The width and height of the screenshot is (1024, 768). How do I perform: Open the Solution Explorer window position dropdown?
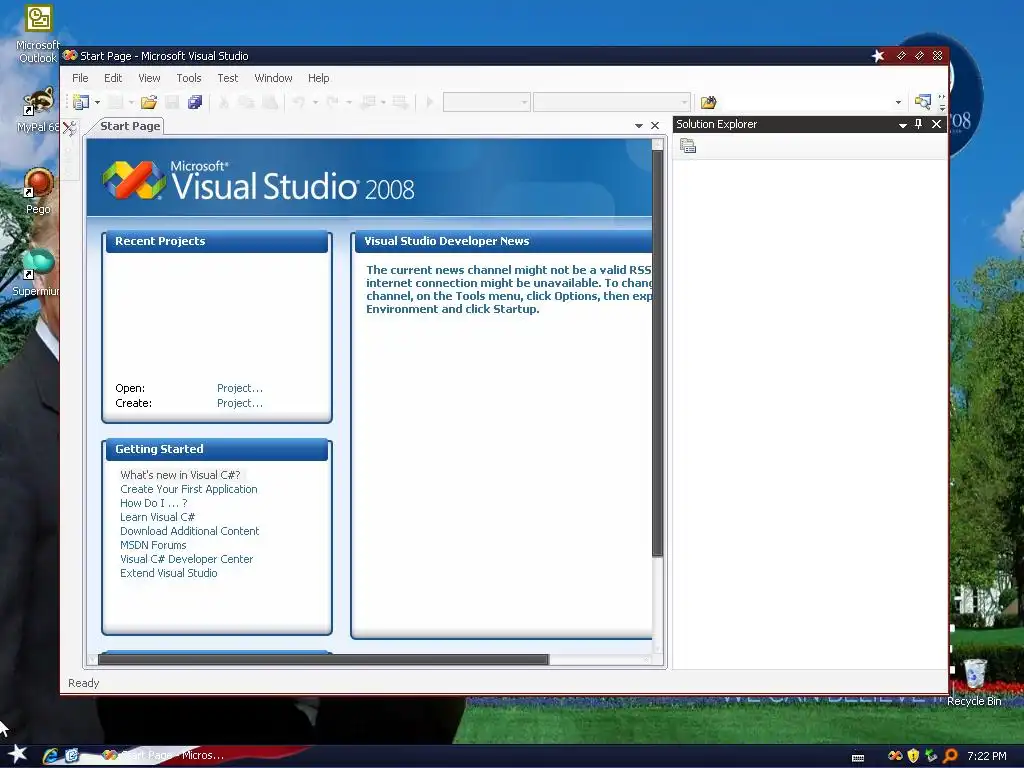point(903,125)
